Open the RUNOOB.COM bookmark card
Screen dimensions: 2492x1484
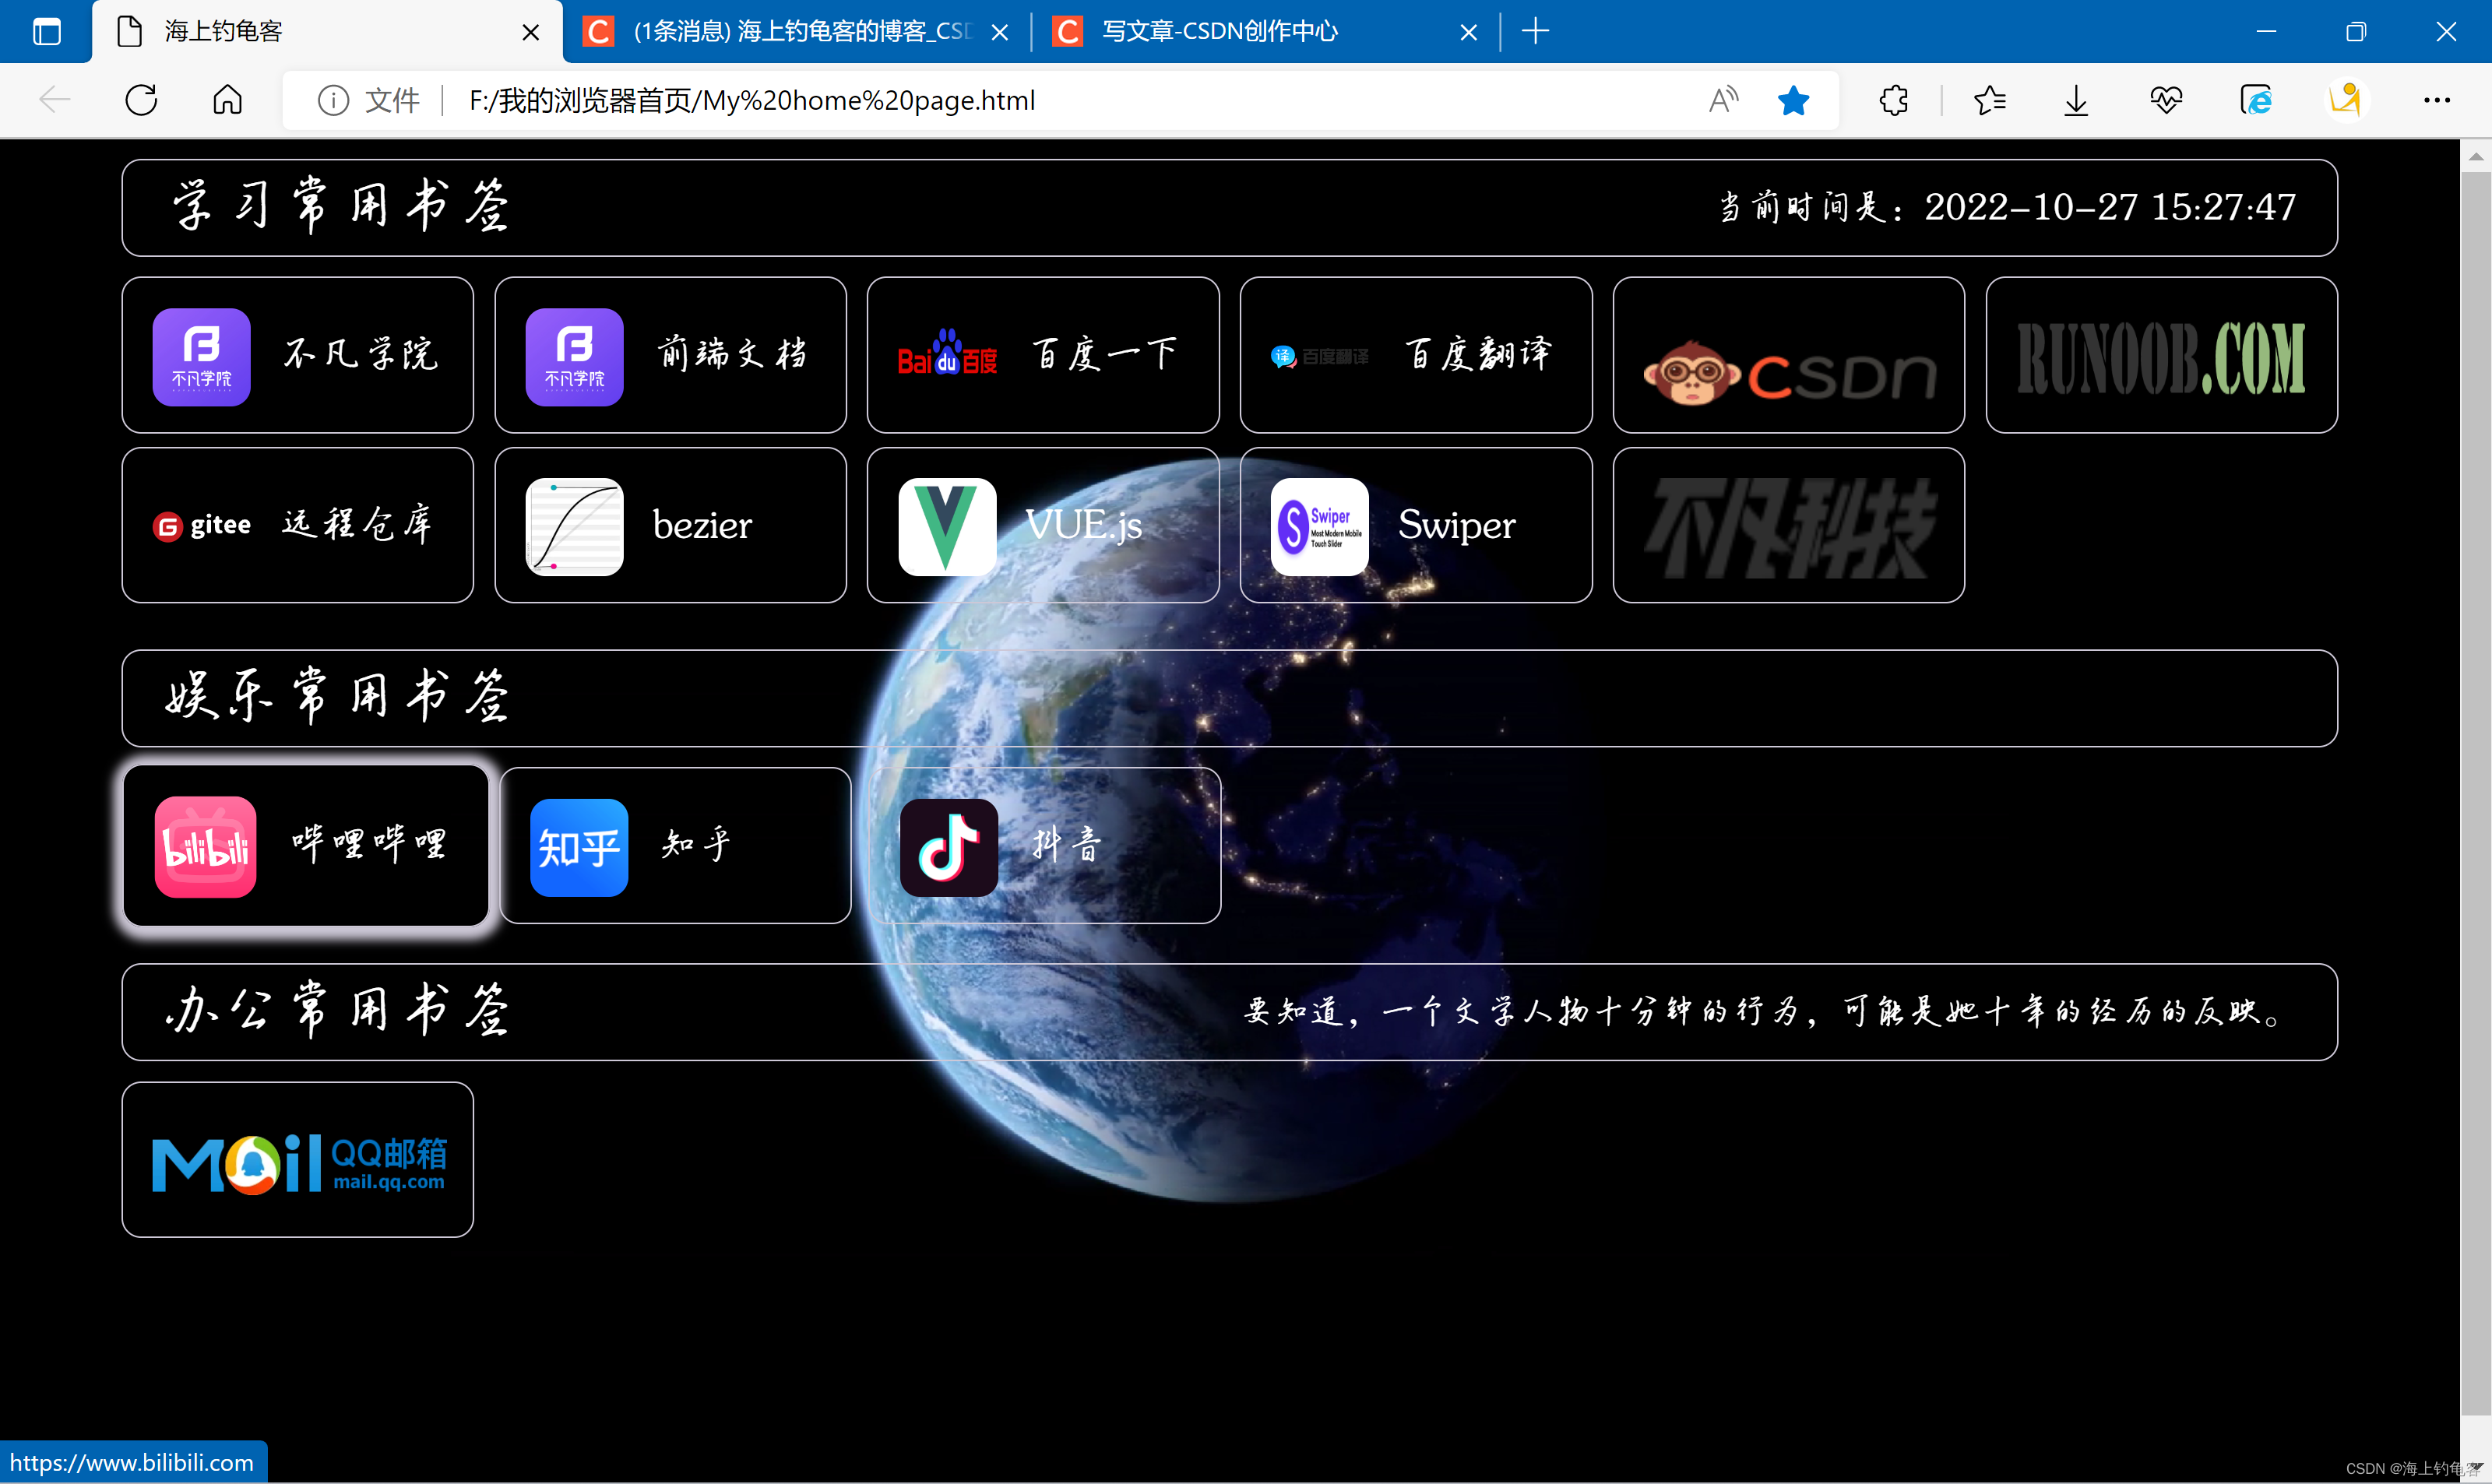pyautogui.click(x=2161, y=355)
